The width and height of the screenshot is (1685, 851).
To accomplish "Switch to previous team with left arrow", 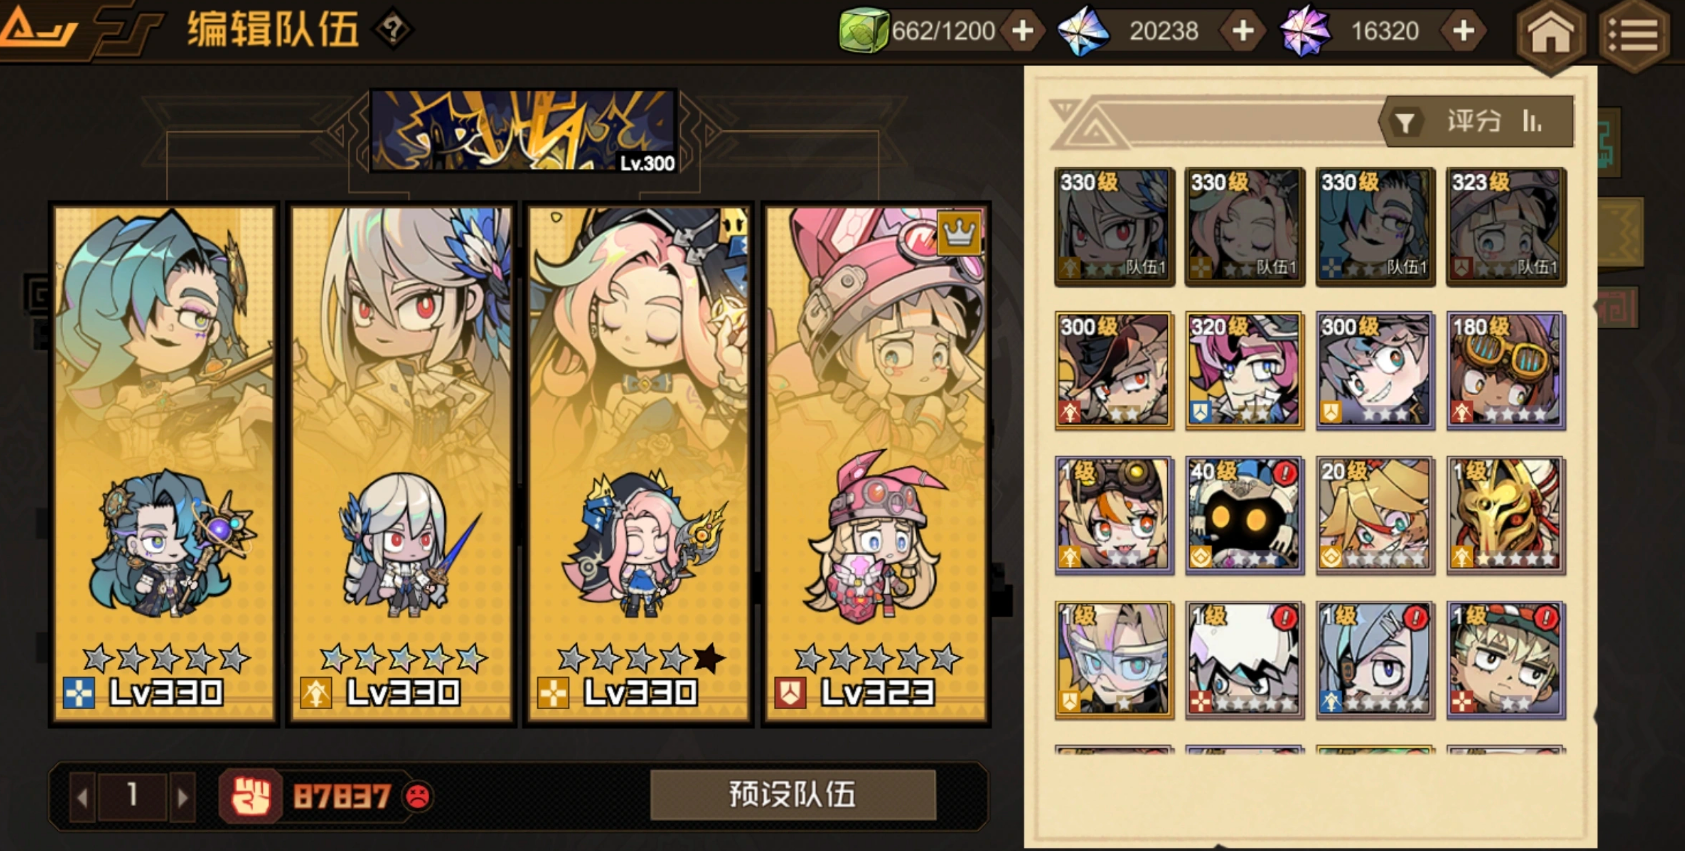I will (83, 797).
